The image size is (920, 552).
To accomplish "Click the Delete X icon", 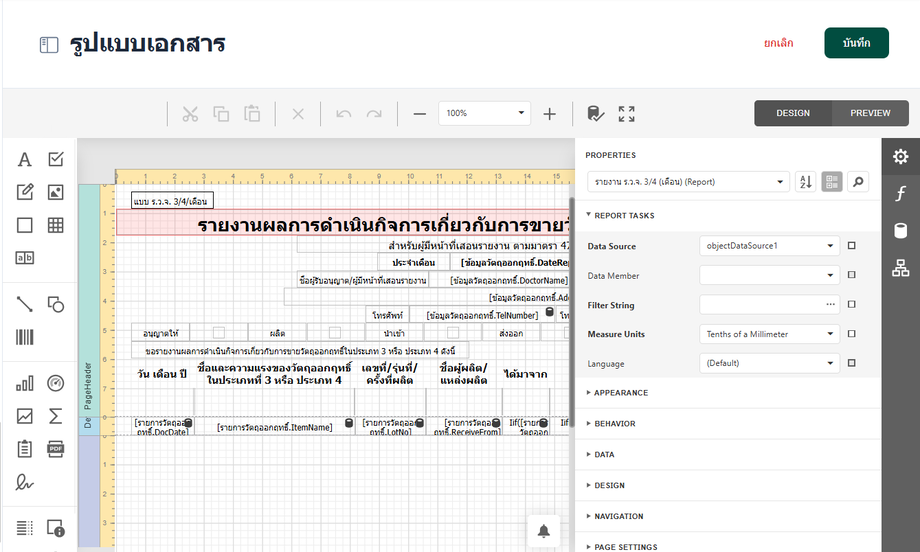I will coord(298,114).
